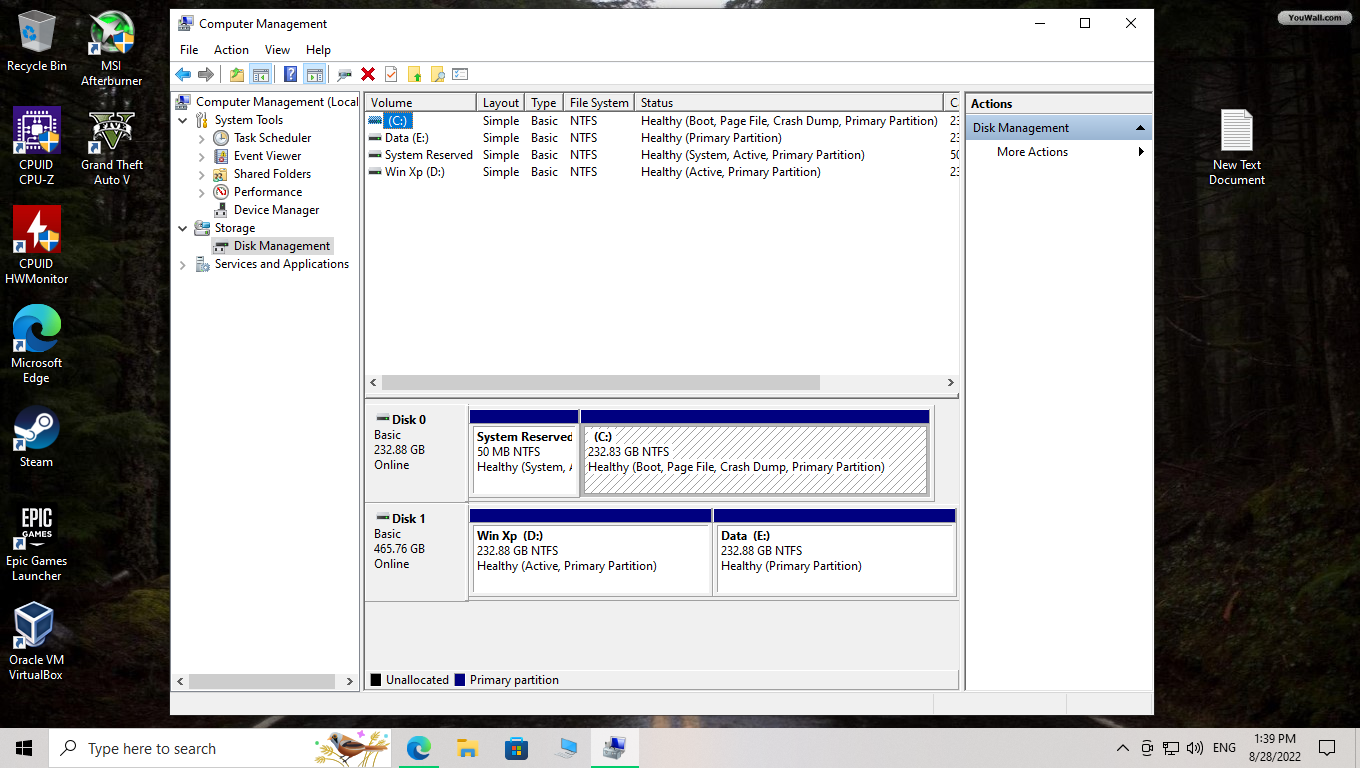Sort by the Status column header

click(789, 103)
